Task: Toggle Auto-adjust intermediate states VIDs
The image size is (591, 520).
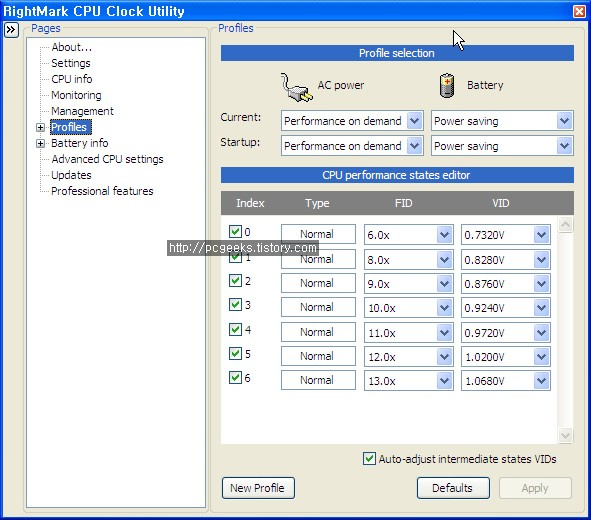Action: 369,459
